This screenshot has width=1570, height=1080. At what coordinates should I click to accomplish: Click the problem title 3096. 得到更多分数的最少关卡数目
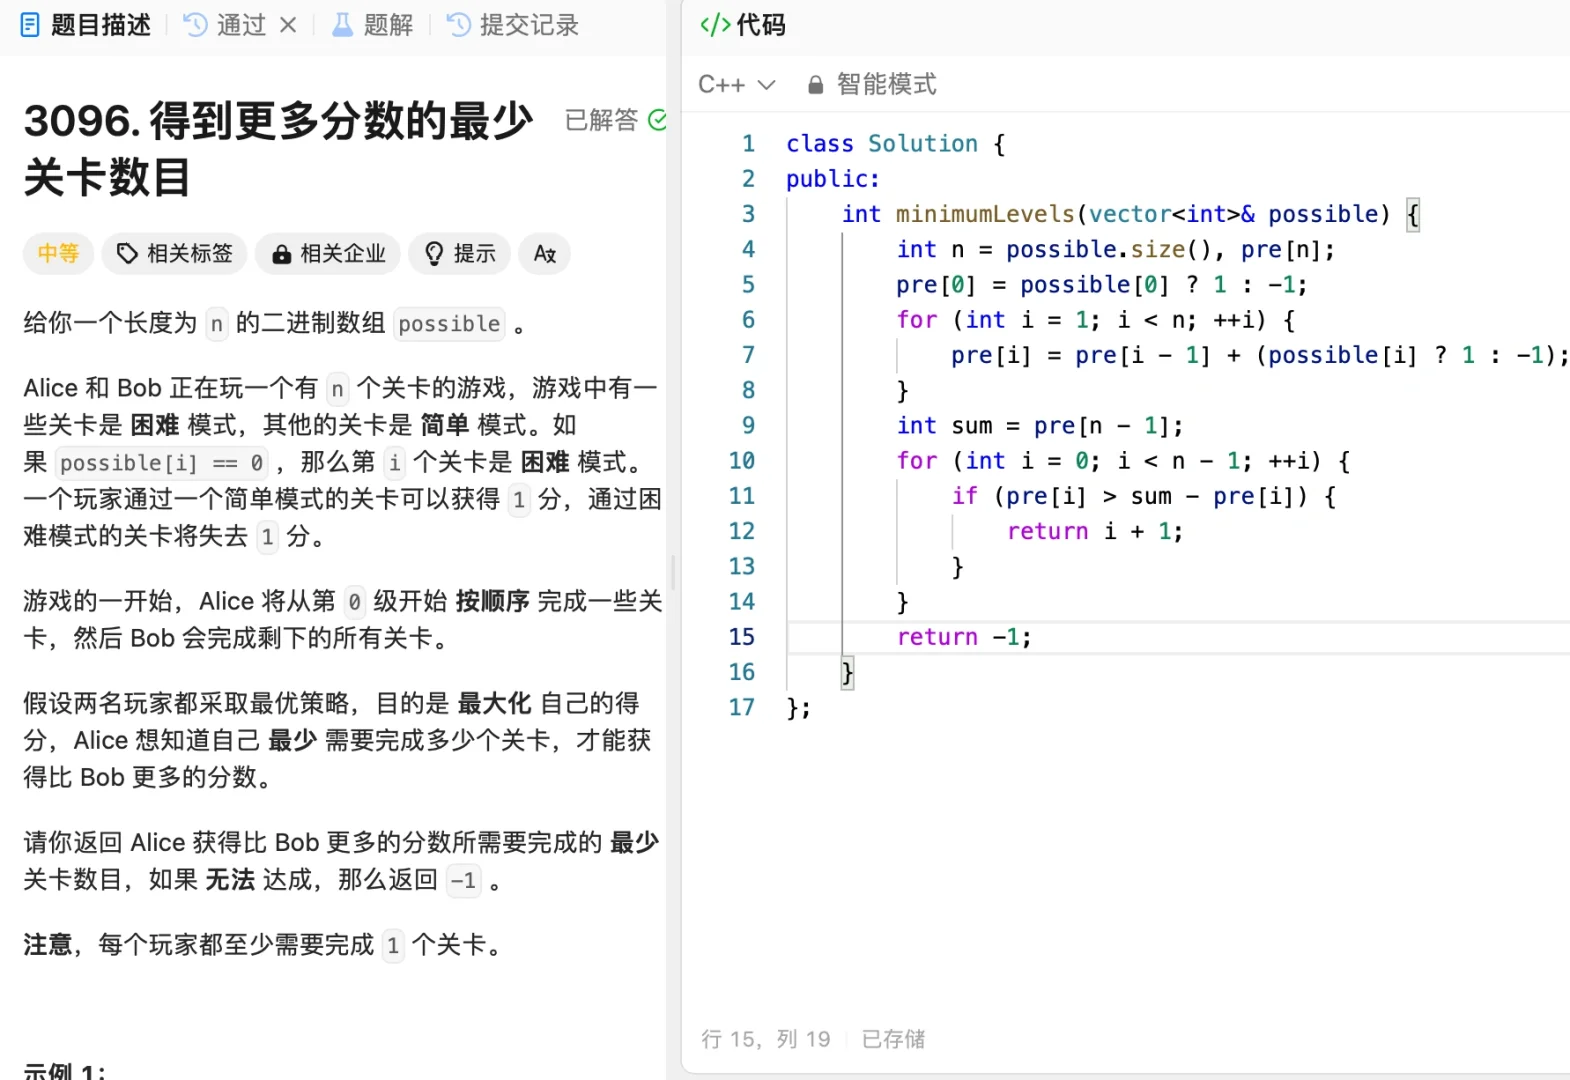[279, 149]
